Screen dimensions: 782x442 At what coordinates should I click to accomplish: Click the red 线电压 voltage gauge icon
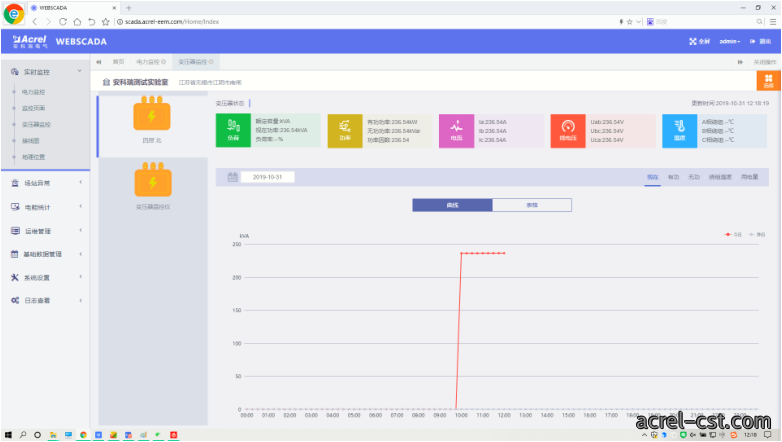click(x=568, y=131)
